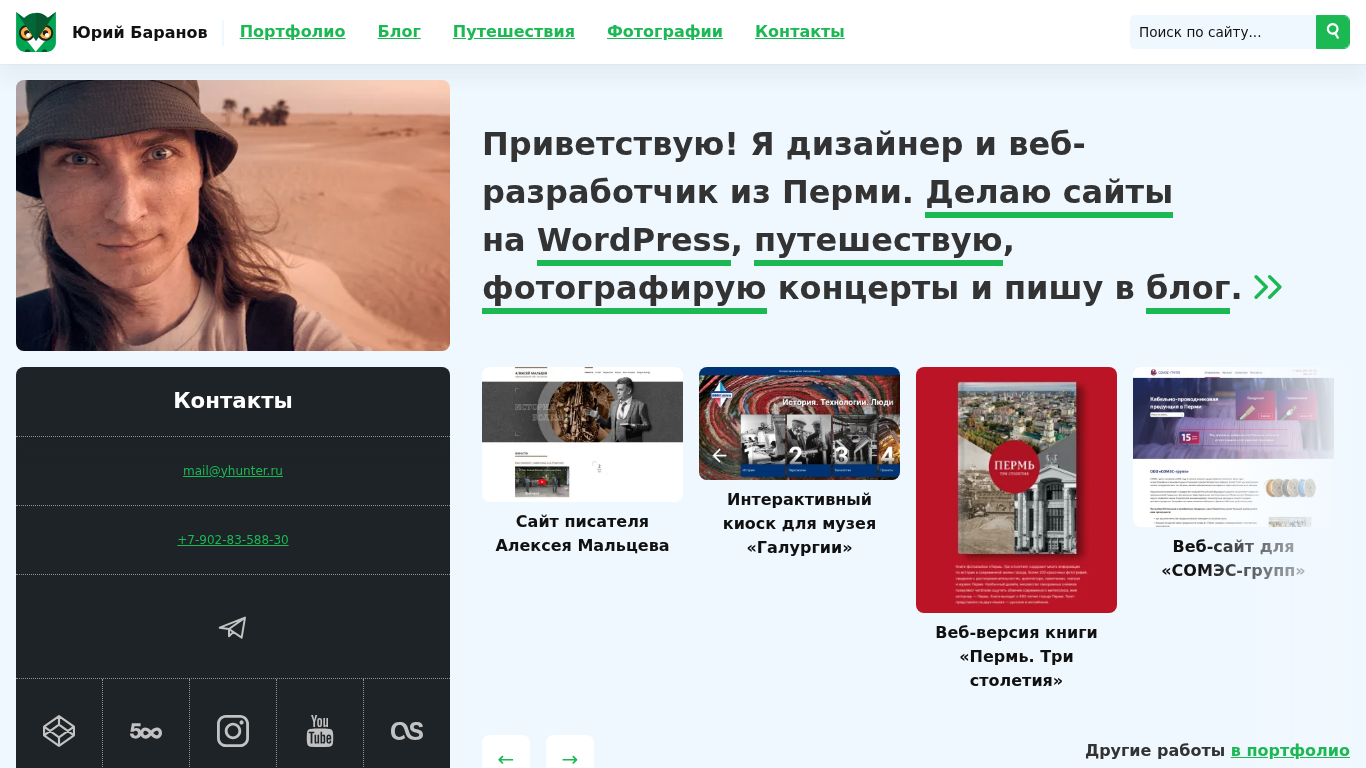Click the Другие работы text
The width and height of the screenshot is (1366, 768).
tap(1155, 751)
